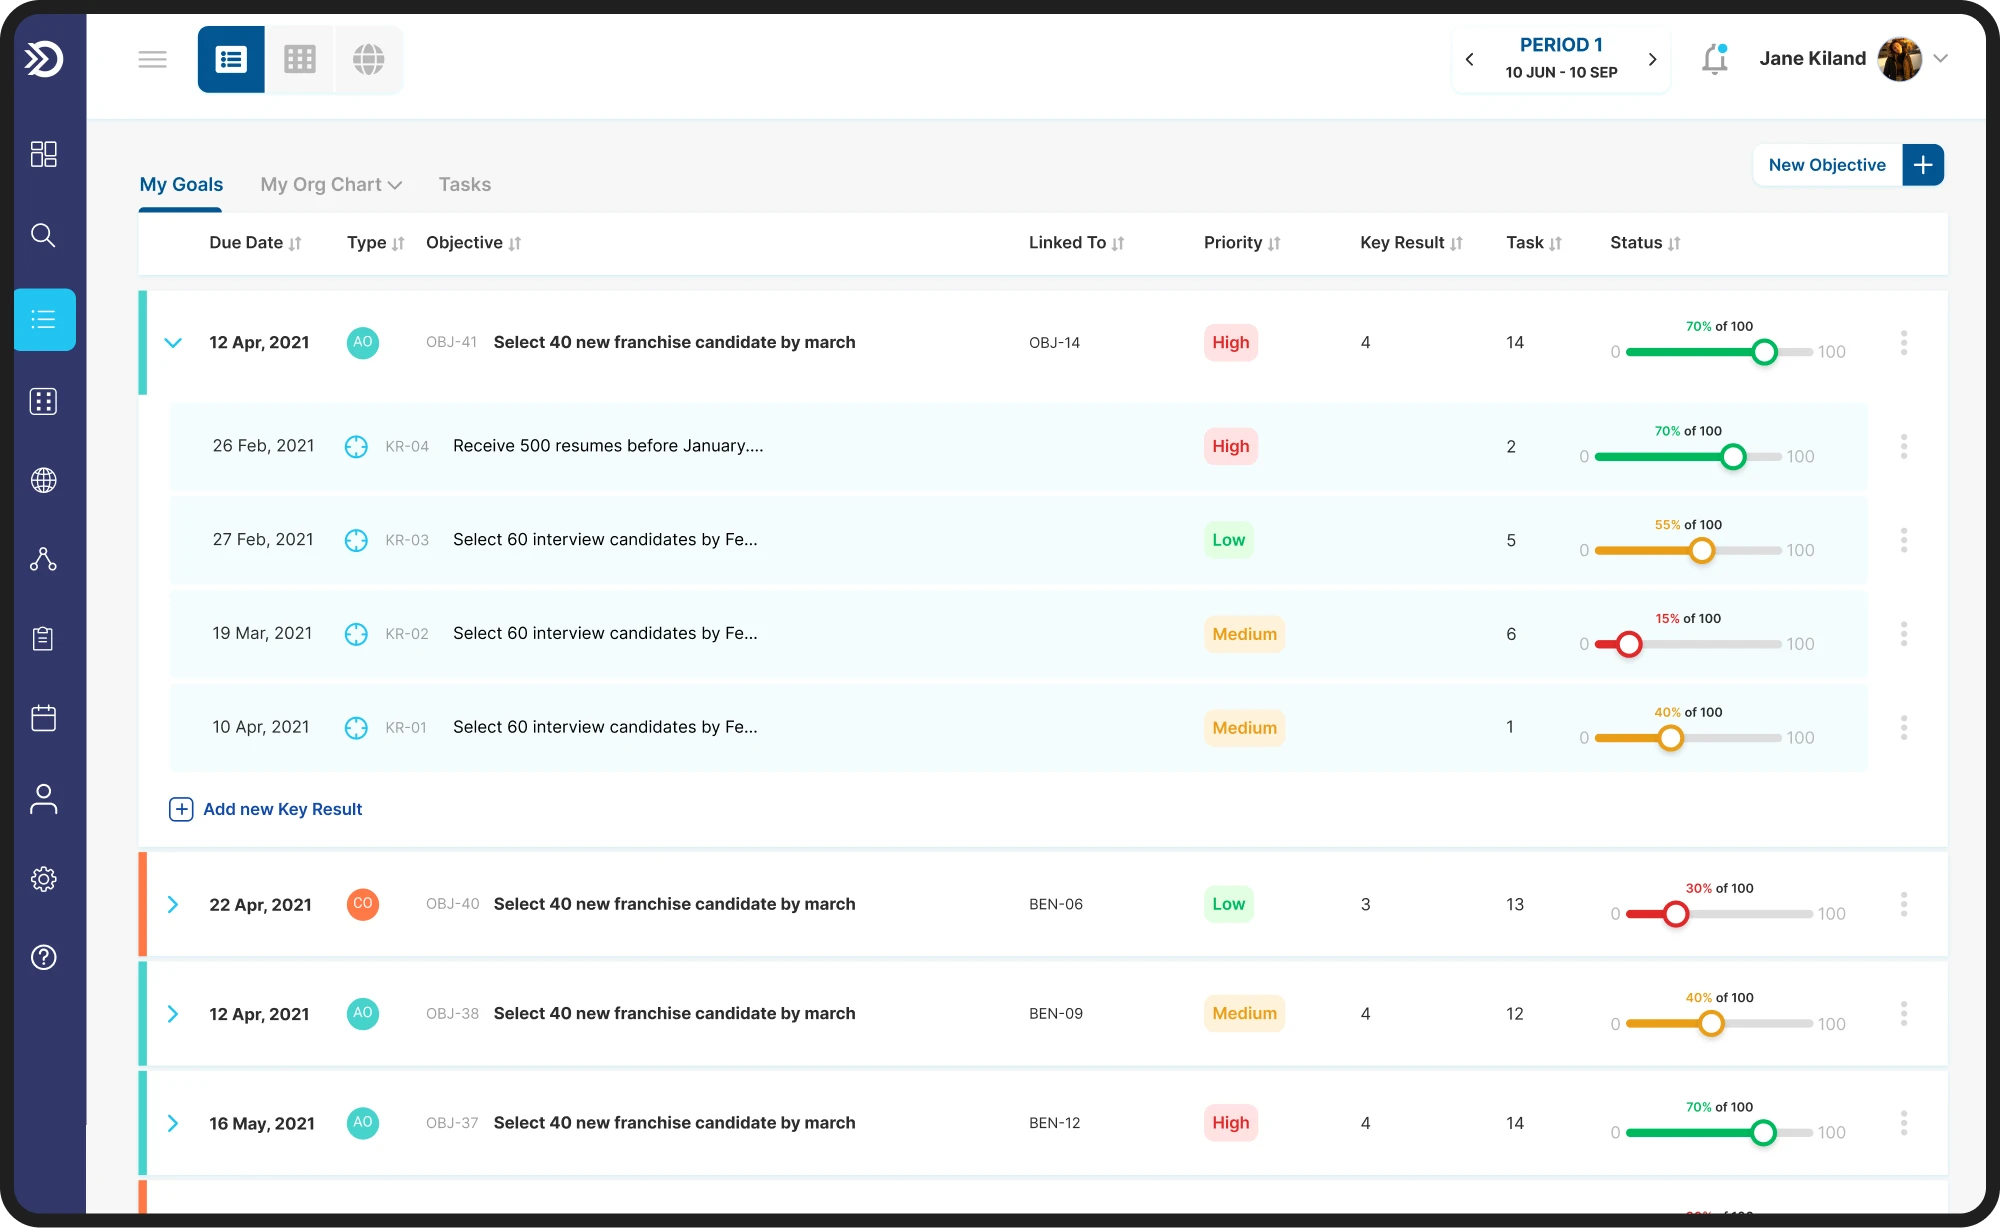
Task: Open the My Org Chart dropdown tab
Action: [331, 185]
